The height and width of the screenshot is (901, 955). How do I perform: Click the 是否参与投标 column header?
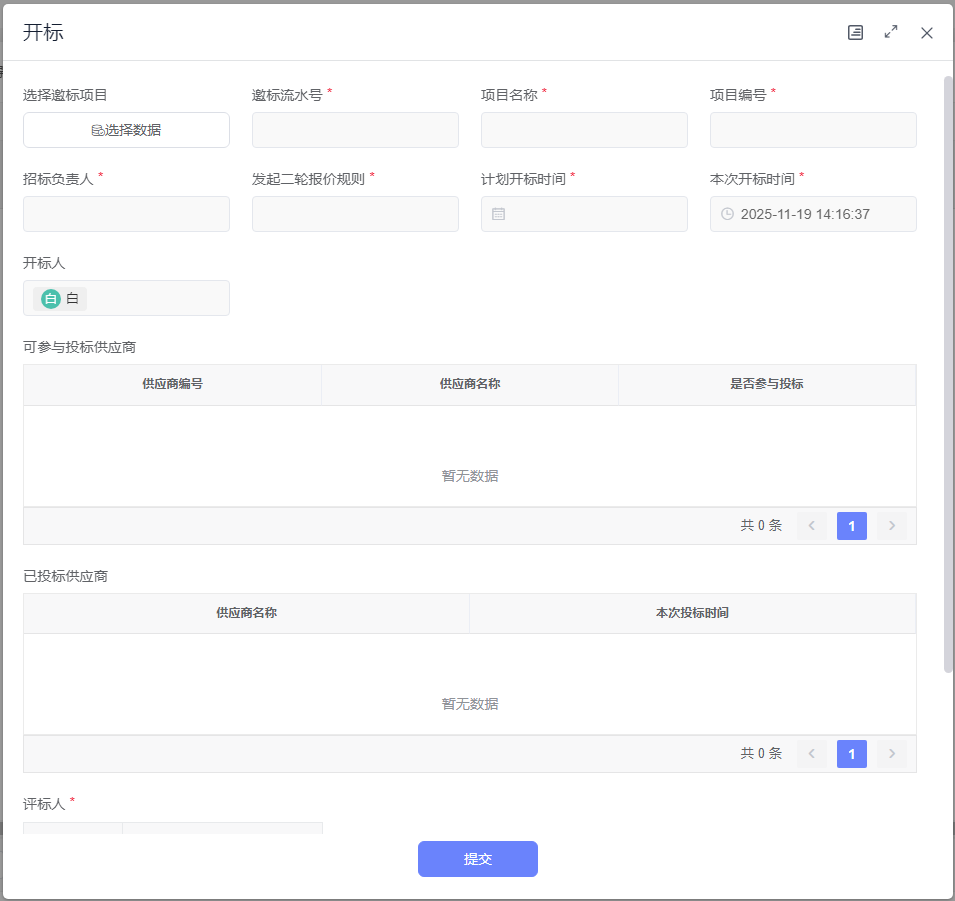(x=767, y=384)
